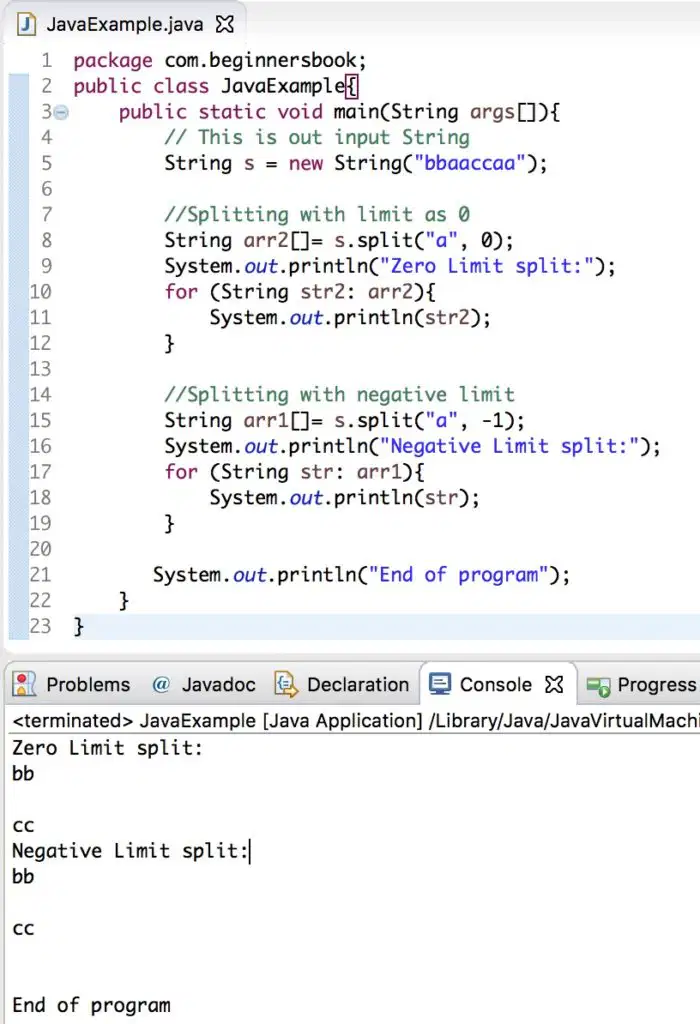Screen dimensions: 700x1024
Task: Click the Java file icon on editor tab
Action: [26, 24]
